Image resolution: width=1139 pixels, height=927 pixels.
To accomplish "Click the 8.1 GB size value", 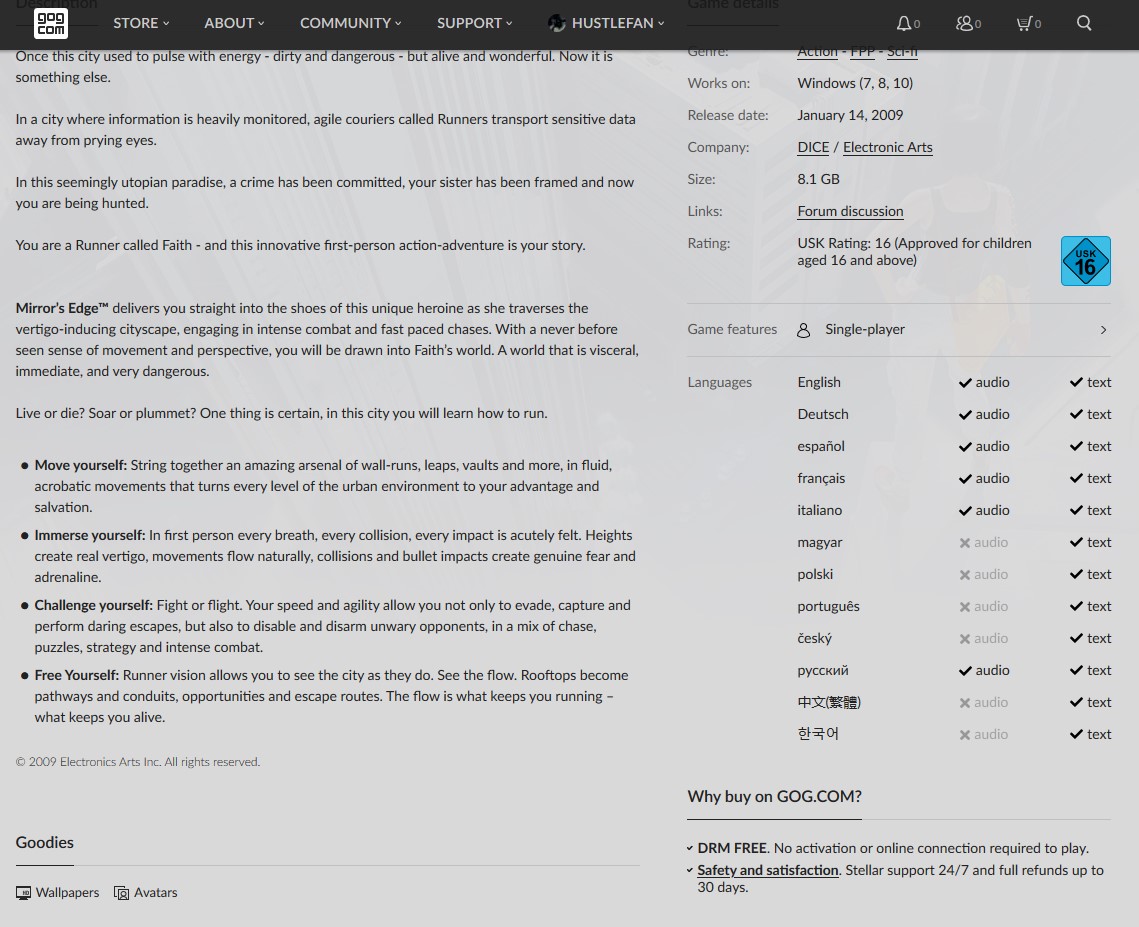I will (x=818, y=179).
